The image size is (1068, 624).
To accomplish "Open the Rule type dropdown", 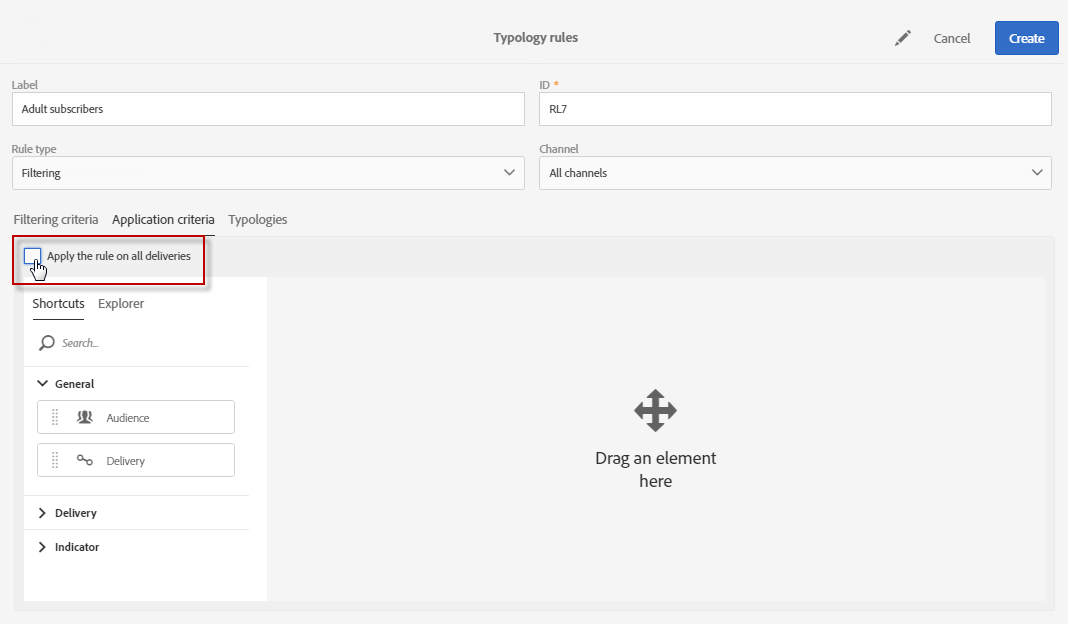I will (x=268, y=173).
